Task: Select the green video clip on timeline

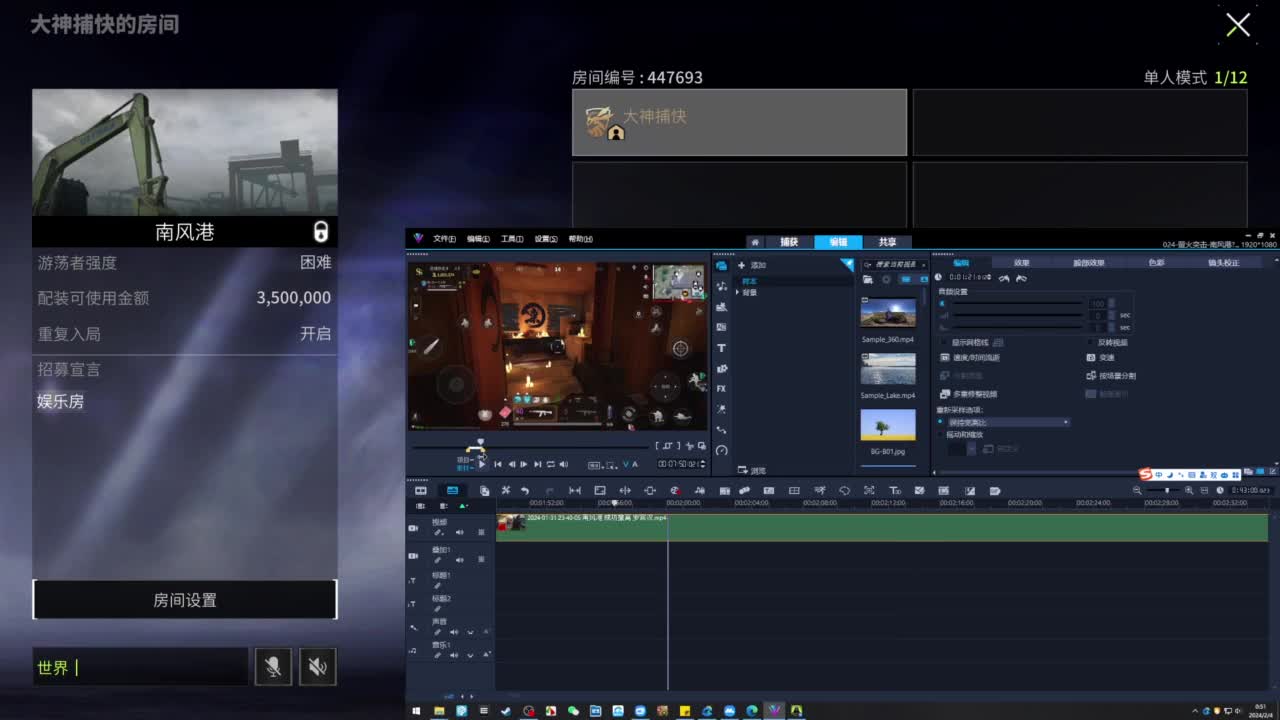Action: point(882,528)
